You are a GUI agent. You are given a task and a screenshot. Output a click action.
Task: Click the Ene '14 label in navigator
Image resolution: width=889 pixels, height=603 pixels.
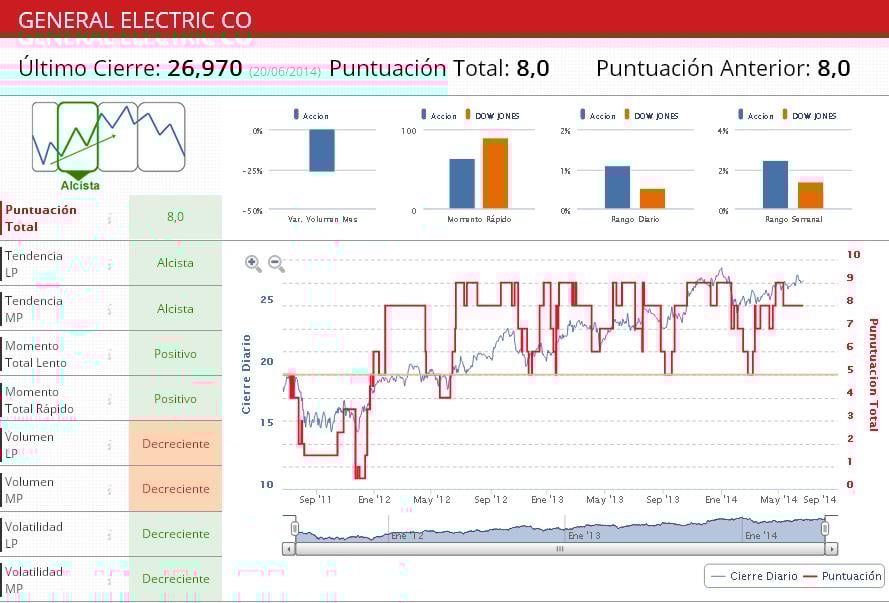(761, 536)
